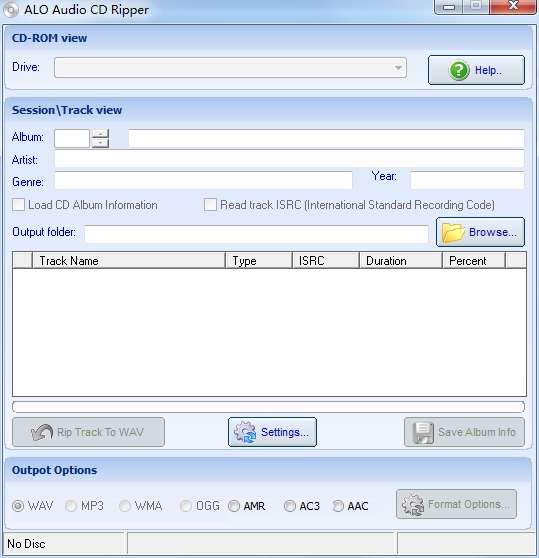Select the OGG output format

click(186, 506)
